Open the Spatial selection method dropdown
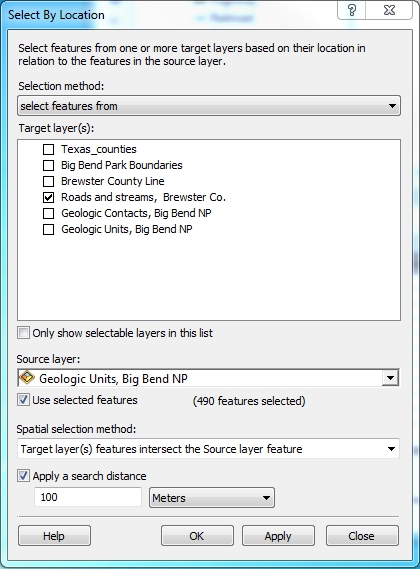The width and height of the screenshot is (420, 569). tap(208, 449)
